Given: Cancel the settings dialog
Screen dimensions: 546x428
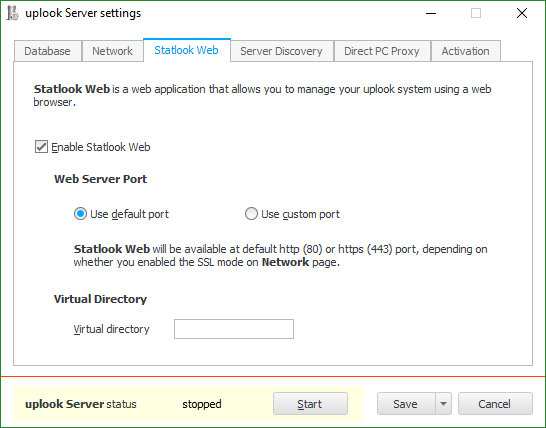Looking at the screenshot, I should 495,404.
